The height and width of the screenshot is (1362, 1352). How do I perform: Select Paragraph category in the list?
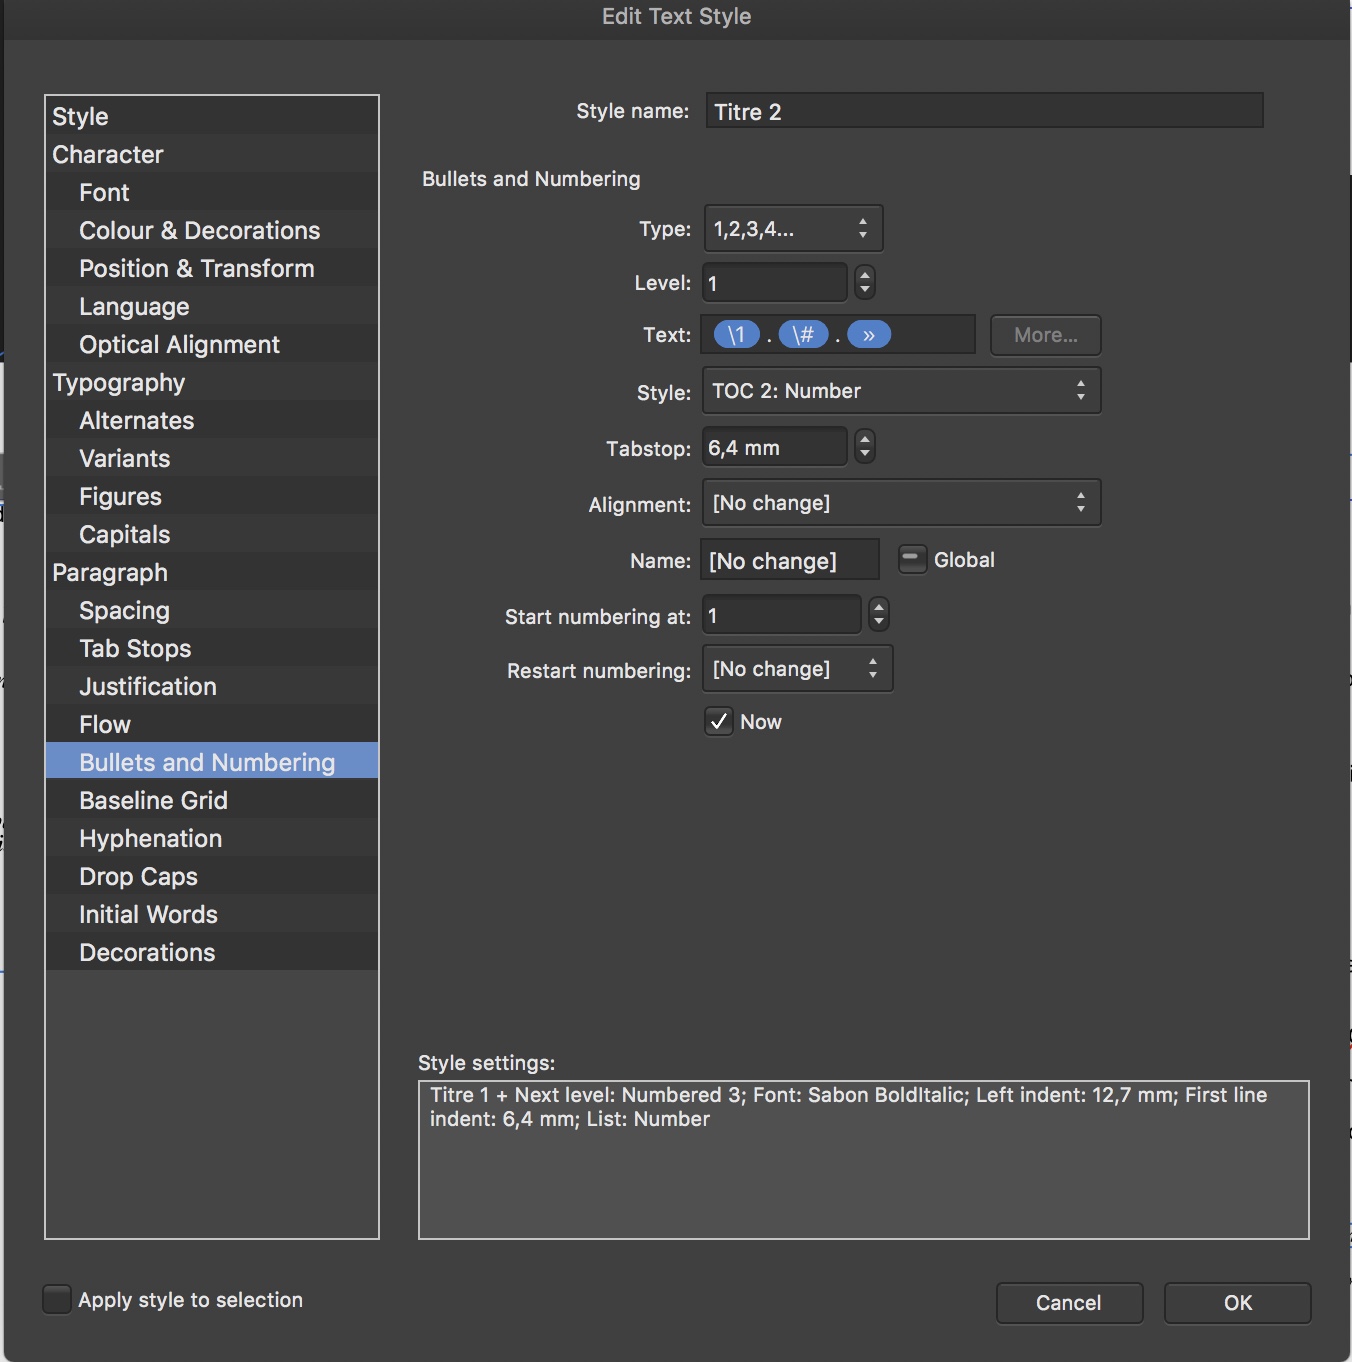[212, 572]
